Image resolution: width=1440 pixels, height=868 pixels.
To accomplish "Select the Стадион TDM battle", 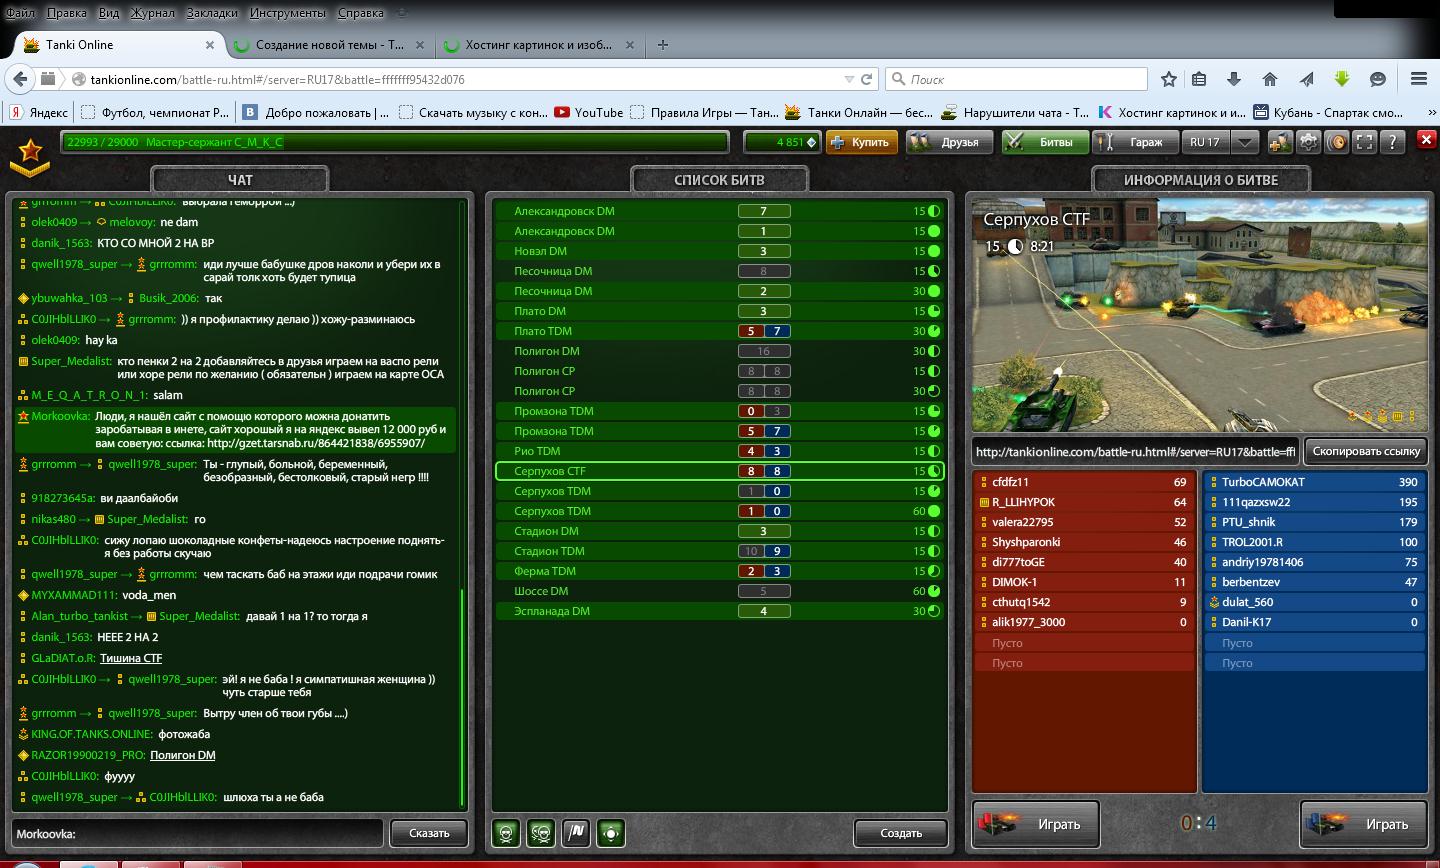I will tap(720, 551).
